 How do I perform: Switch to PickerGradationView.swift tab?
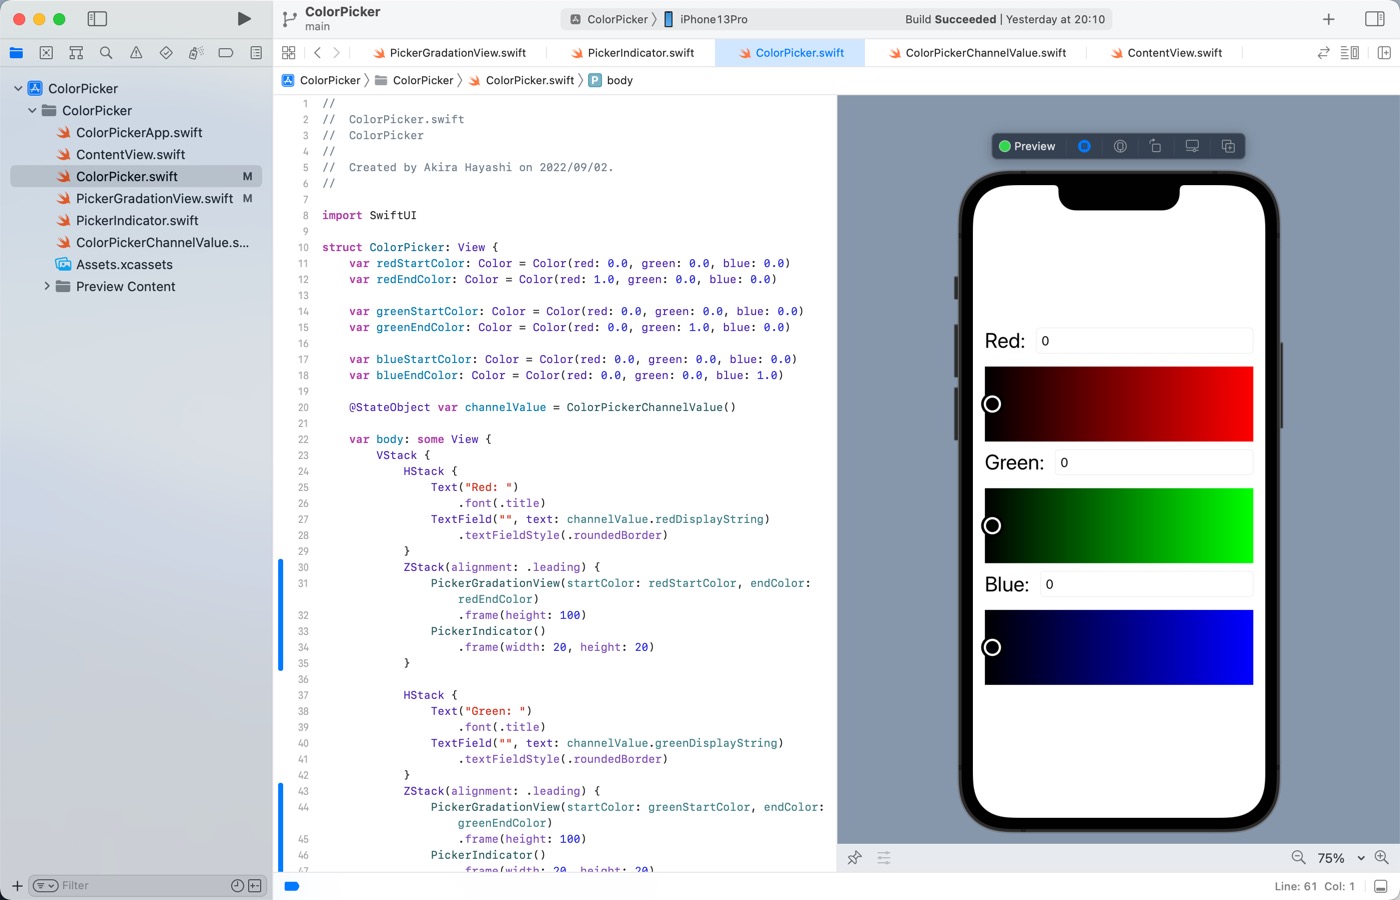point(449,53)
